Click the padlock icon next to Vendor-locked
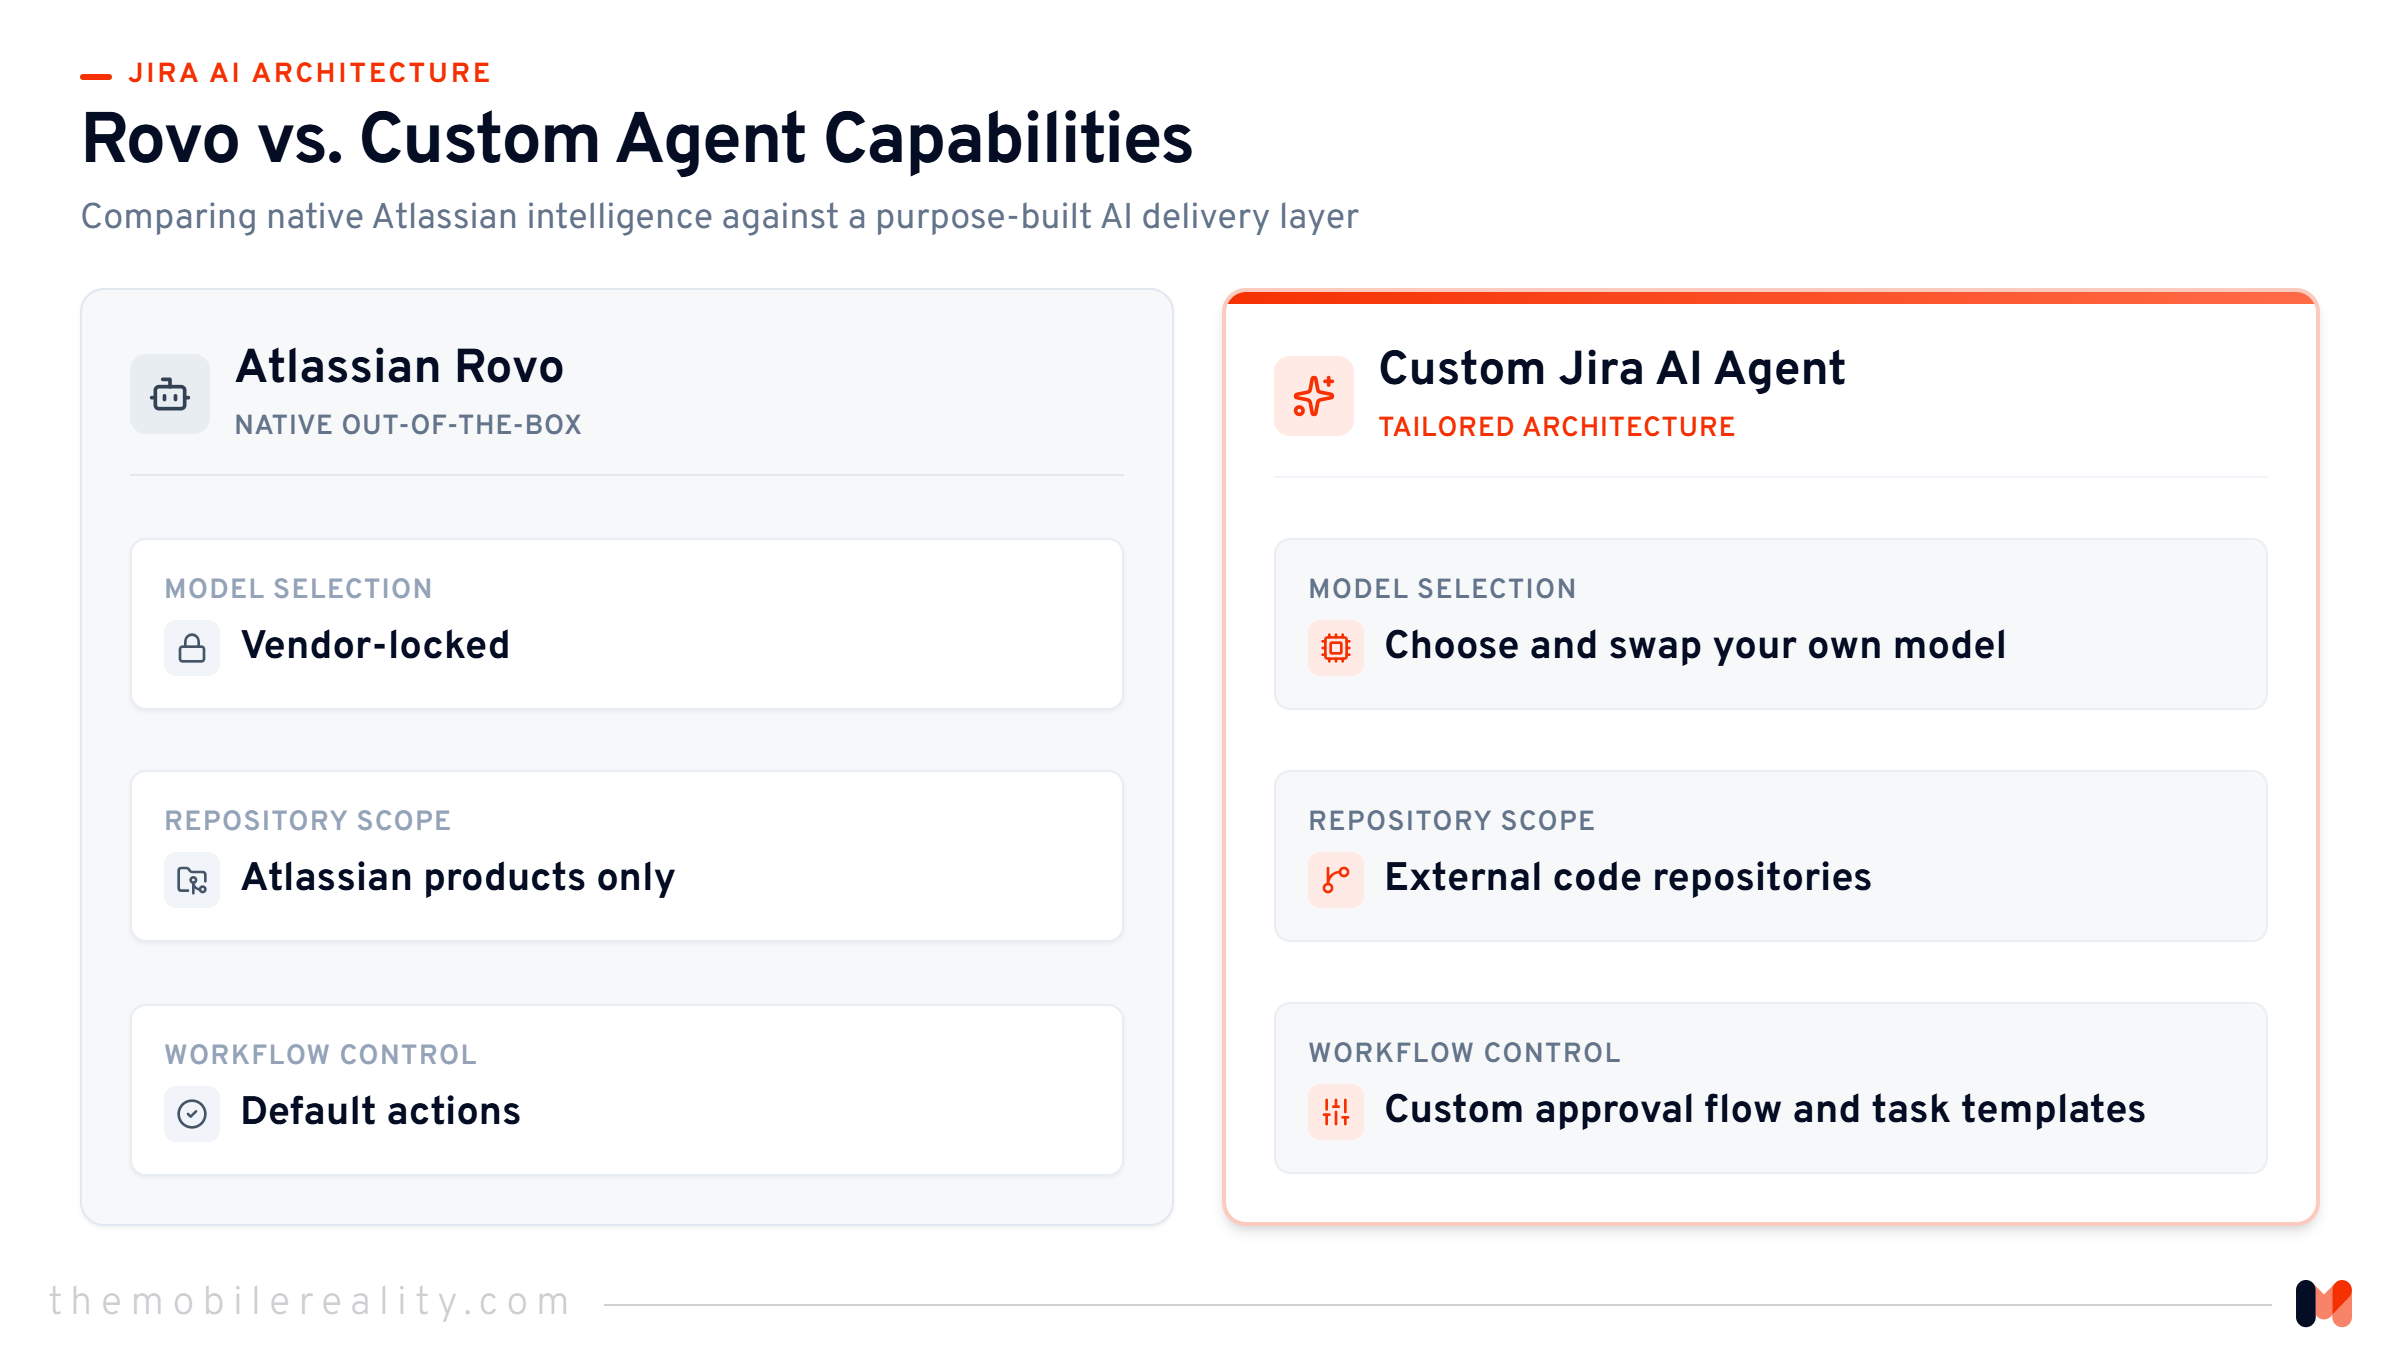 point(192,648)
